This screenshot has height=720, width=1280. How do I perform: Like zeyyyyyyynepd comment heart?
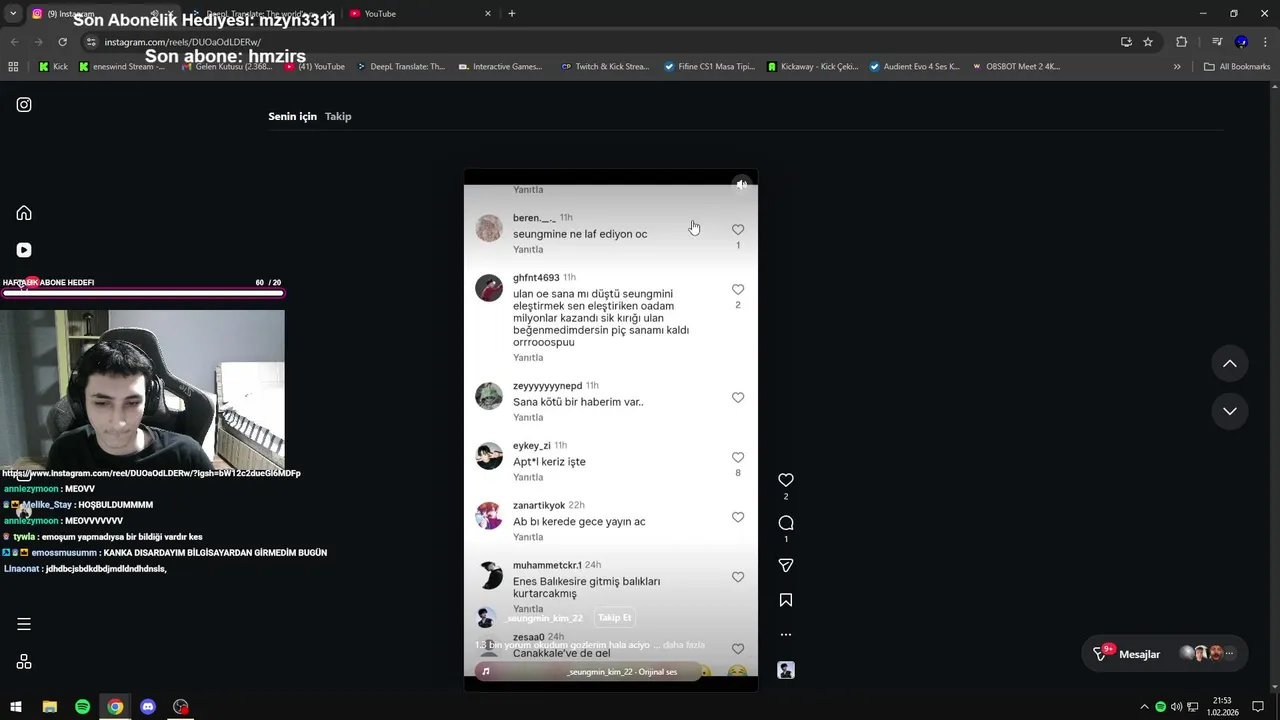click(x=738, y=398)
